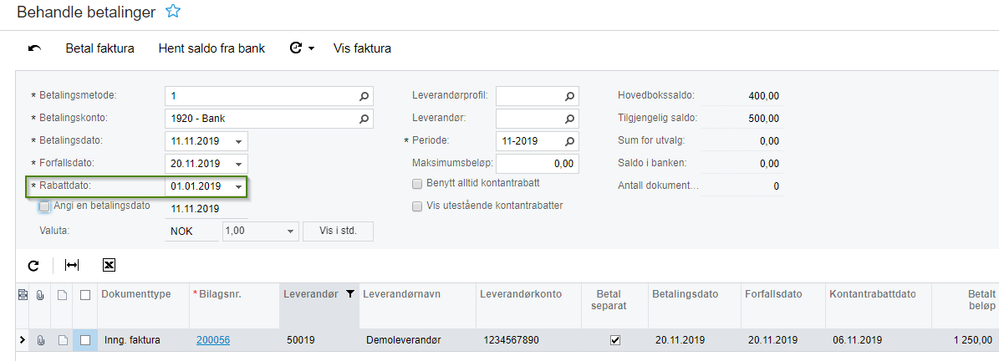Click Tilgjengelig saldo value 500,00
The width and height of the screenshot is (999, 361).
click(x=763, y=118)
